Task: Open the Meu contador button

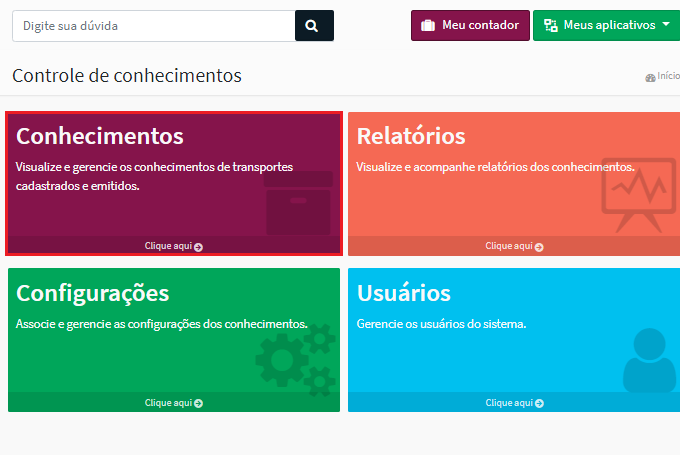Action: pos(470,26)
